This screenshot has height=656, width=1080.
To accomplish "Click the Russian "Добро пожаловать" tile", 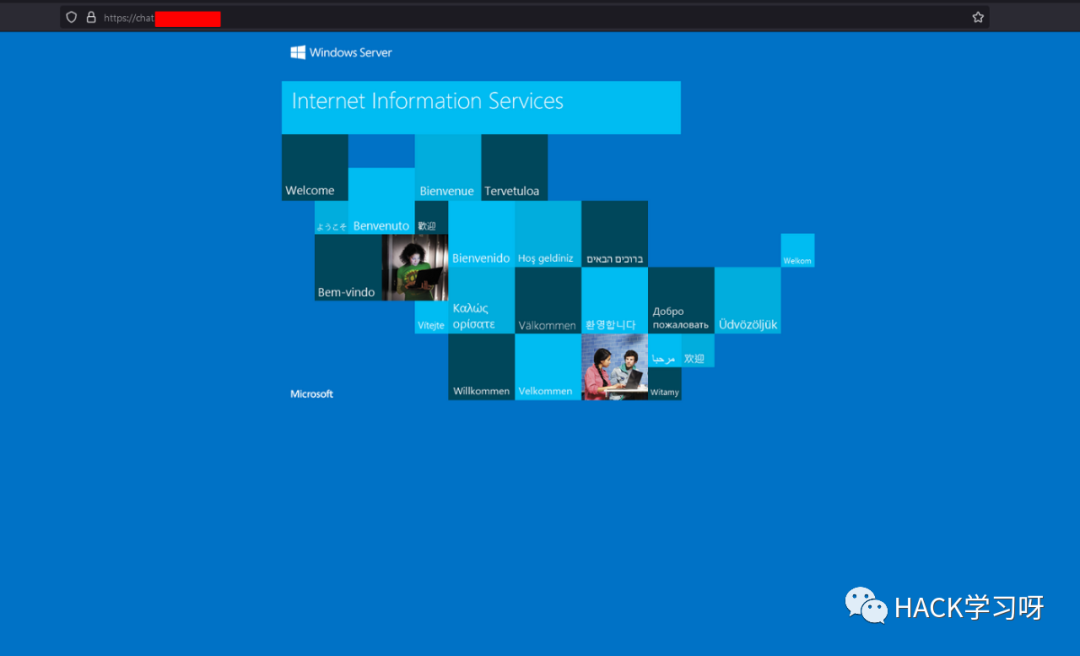I will (681, 300).
